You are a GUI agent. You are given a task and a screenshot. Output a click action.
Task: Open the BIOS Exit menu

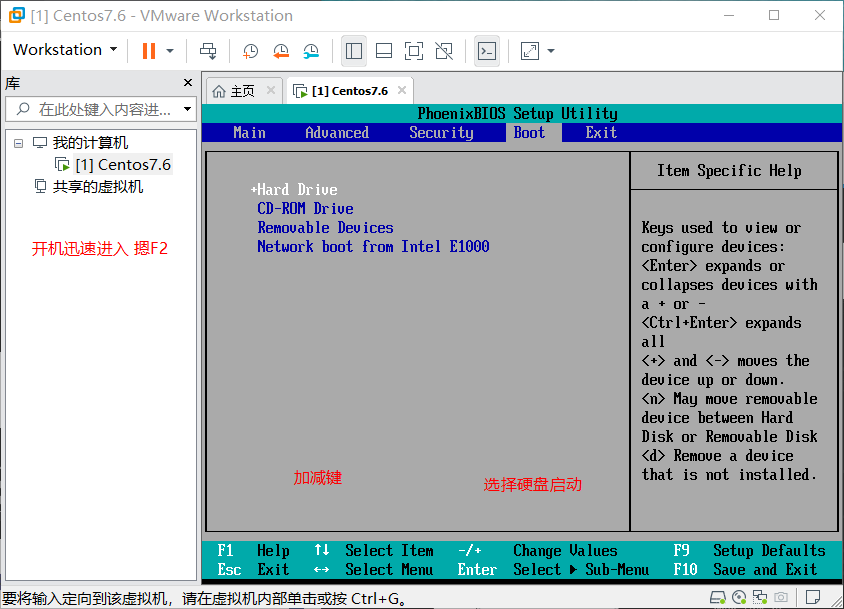click(601, 133)
